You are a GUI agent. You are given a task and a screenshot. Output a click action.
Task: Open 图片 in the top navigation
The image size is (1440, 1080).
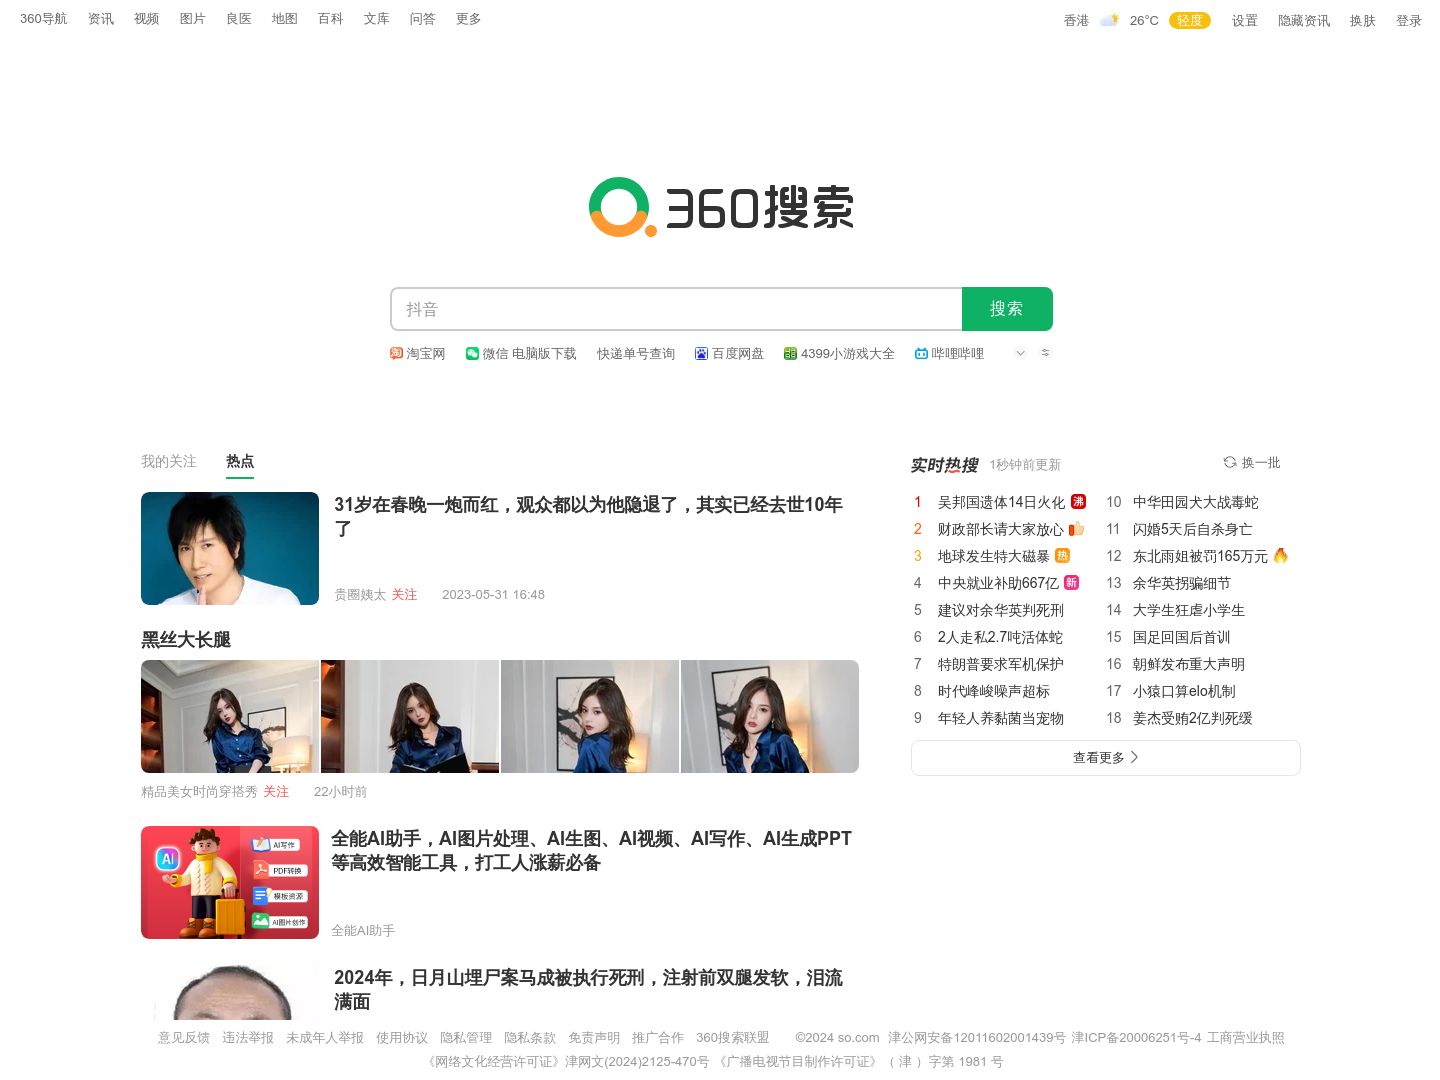click(193, 19)
